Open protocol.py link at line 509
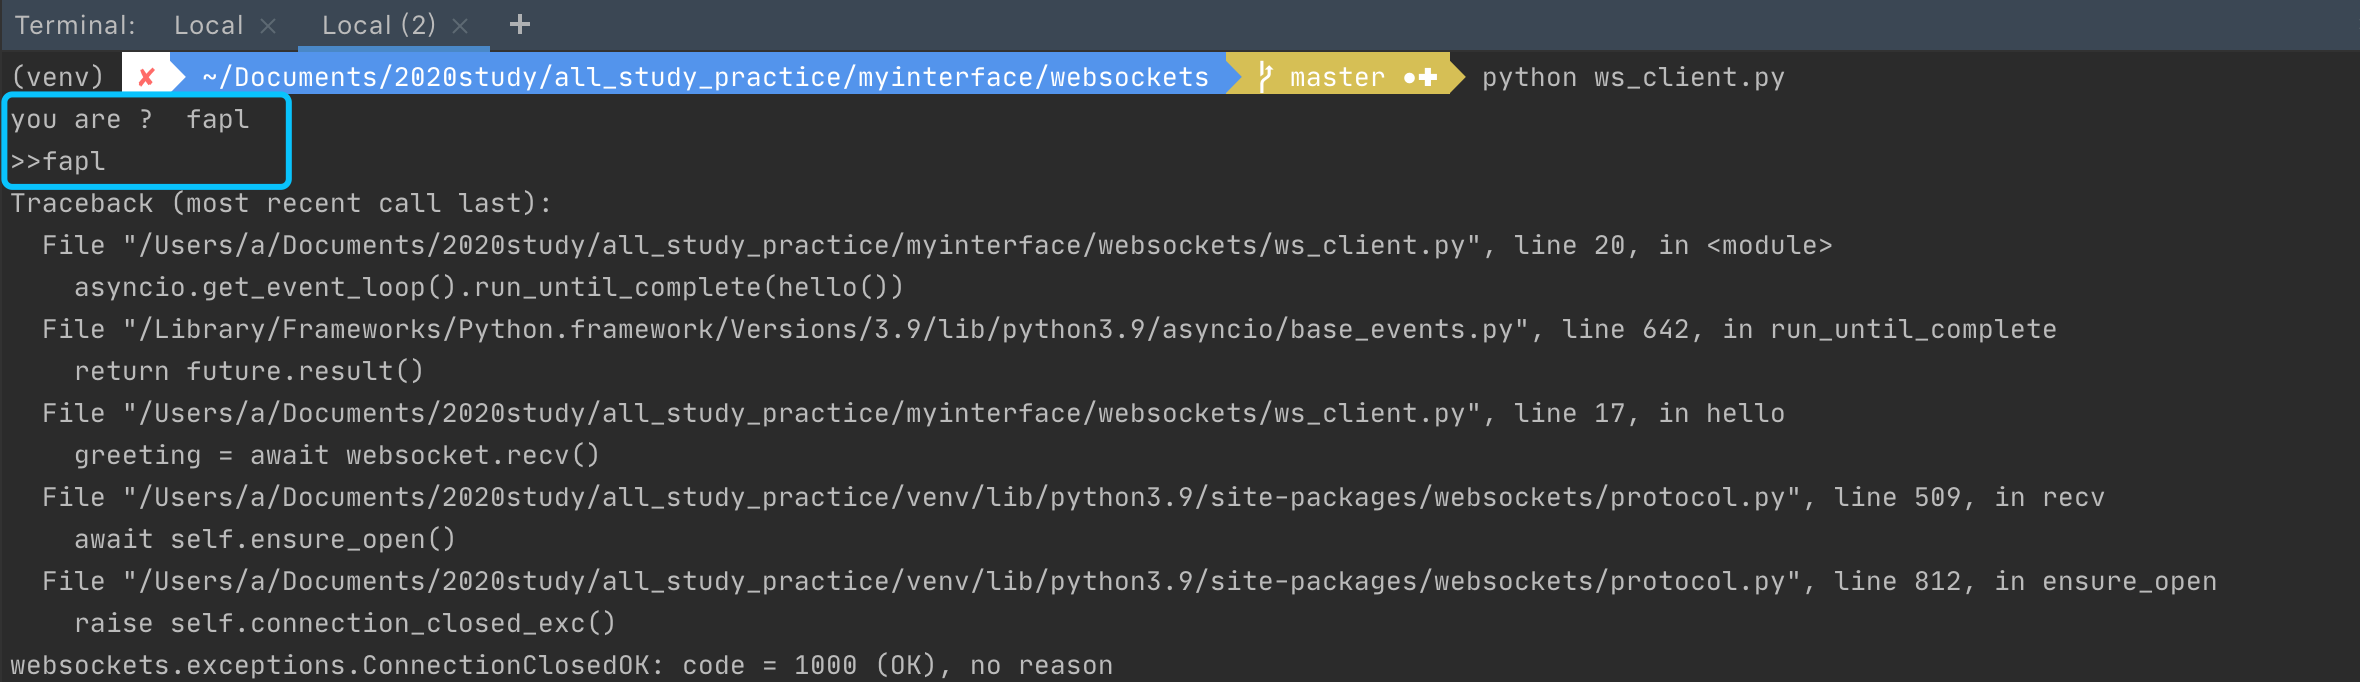 [960, 497]
